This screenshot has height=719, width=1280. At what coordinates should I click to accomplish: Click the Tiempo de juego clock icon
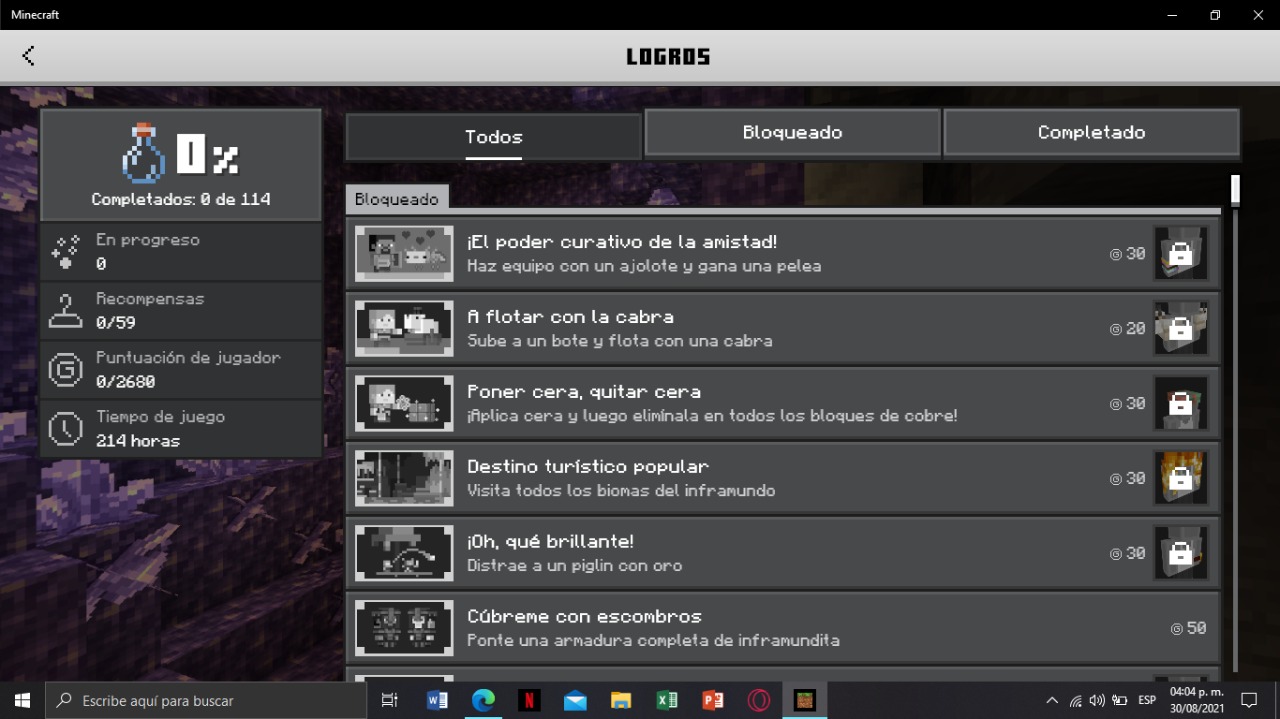point(65,429)
